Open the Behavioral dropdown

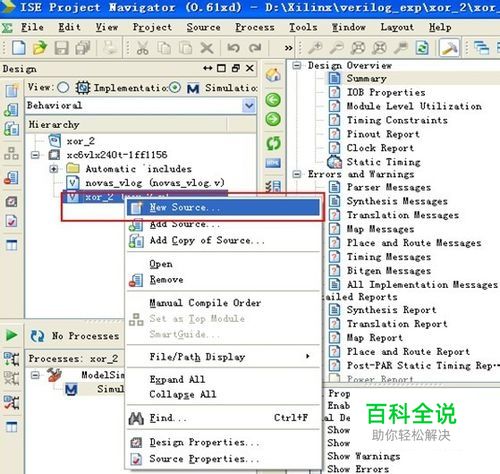pyautogui.click(x=249, y=106)
